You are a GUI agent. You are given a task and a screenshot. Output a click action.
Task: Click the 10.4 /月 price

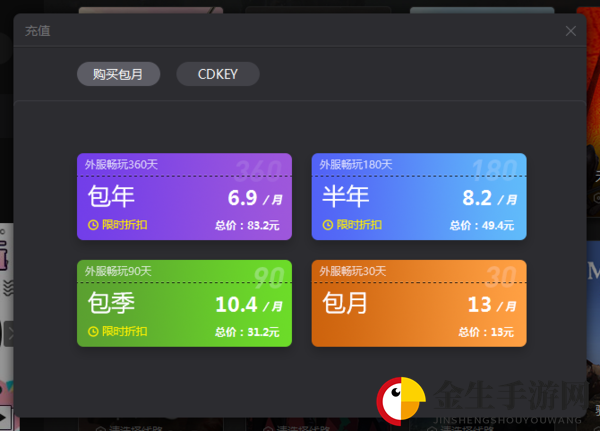click(x=249, y=305)
